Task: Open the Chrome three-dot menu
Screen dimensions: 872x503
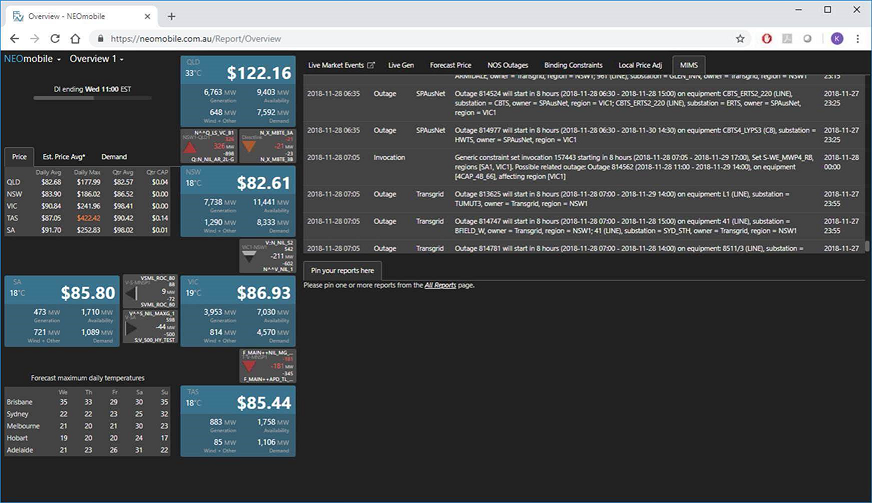Action: (857, 39)
